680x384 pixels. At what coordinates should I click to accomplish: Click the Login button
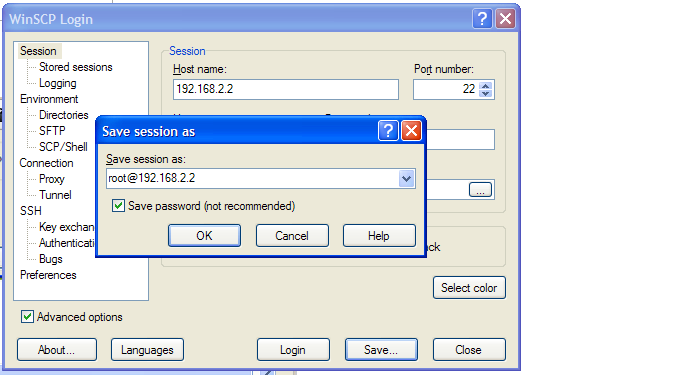coord(293,350)
